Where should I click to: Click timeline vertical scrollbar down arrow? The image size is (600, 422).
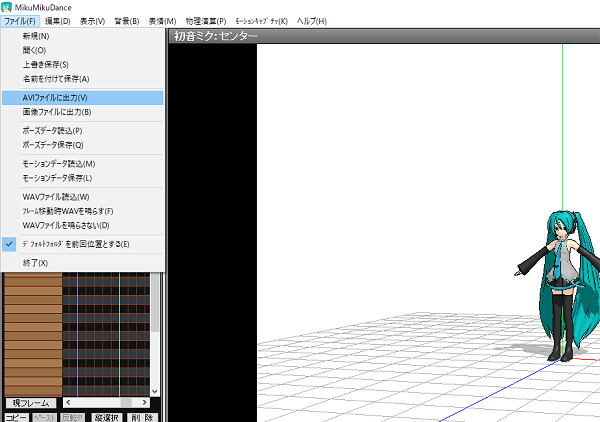click(x=155, y=391)
